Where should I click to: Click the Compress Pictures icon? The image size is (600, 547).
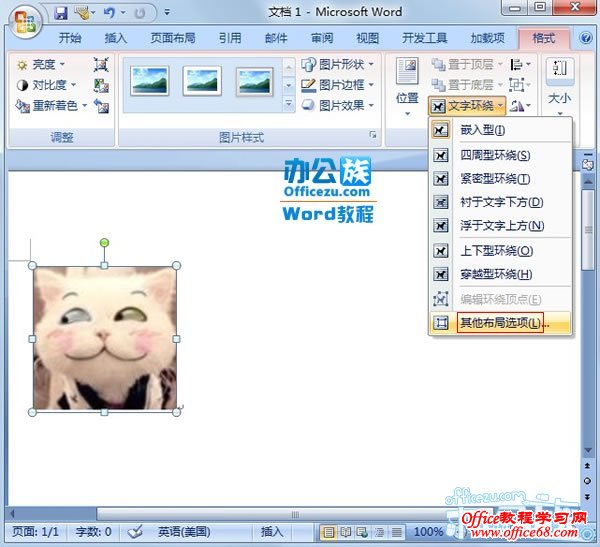coord(101,64)
